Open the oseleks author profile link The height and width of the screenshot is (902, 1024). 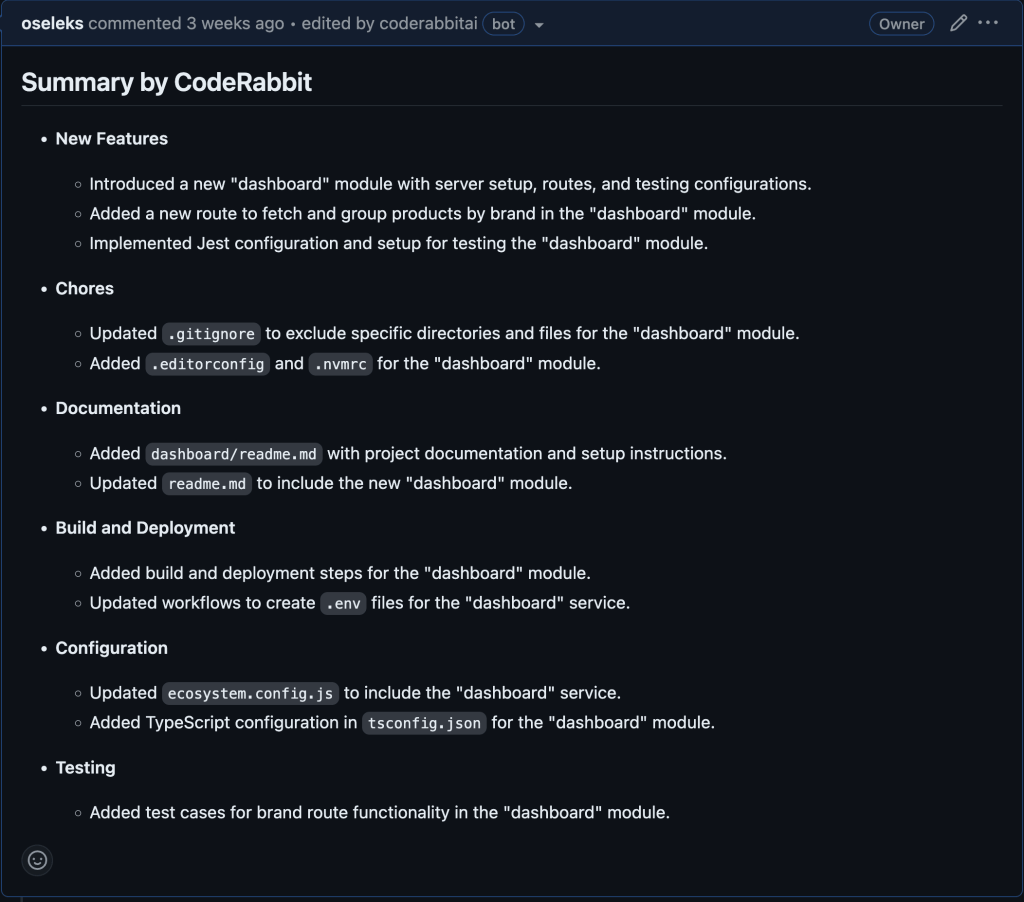52,24
